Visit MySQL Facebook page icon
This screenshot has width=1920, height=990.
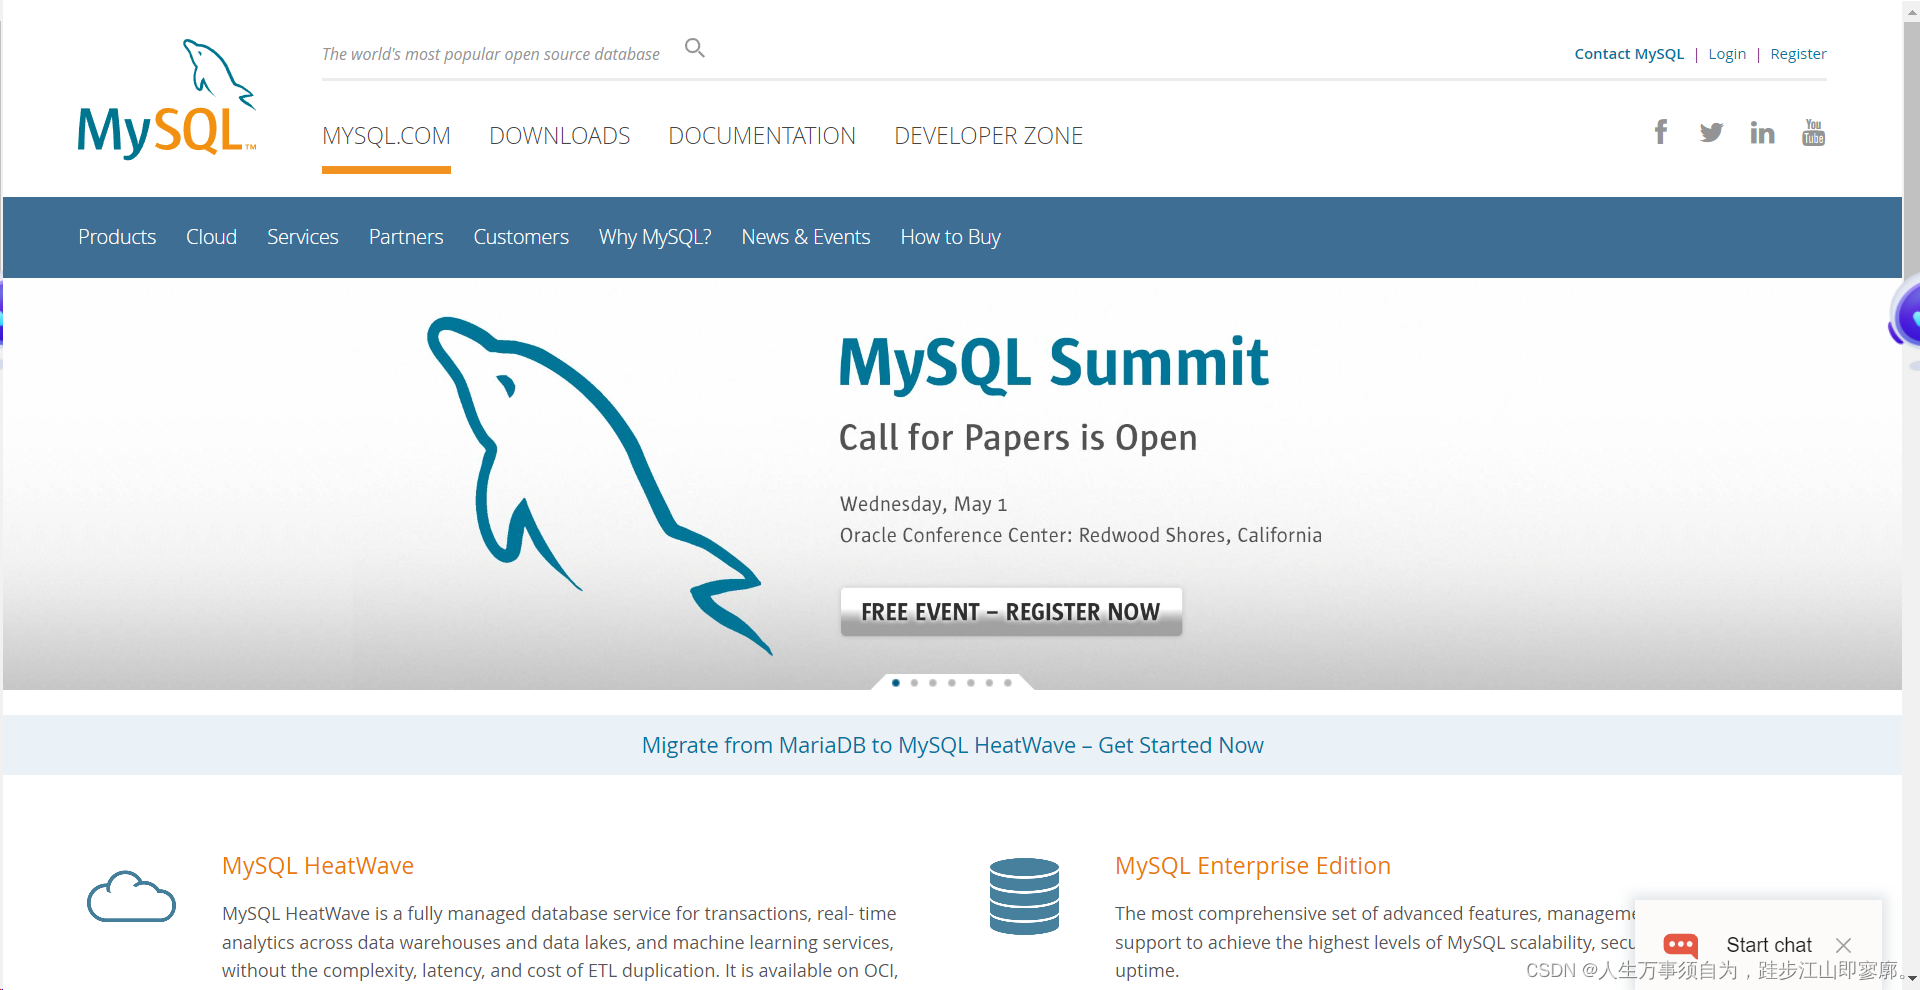coord(1661,132)
